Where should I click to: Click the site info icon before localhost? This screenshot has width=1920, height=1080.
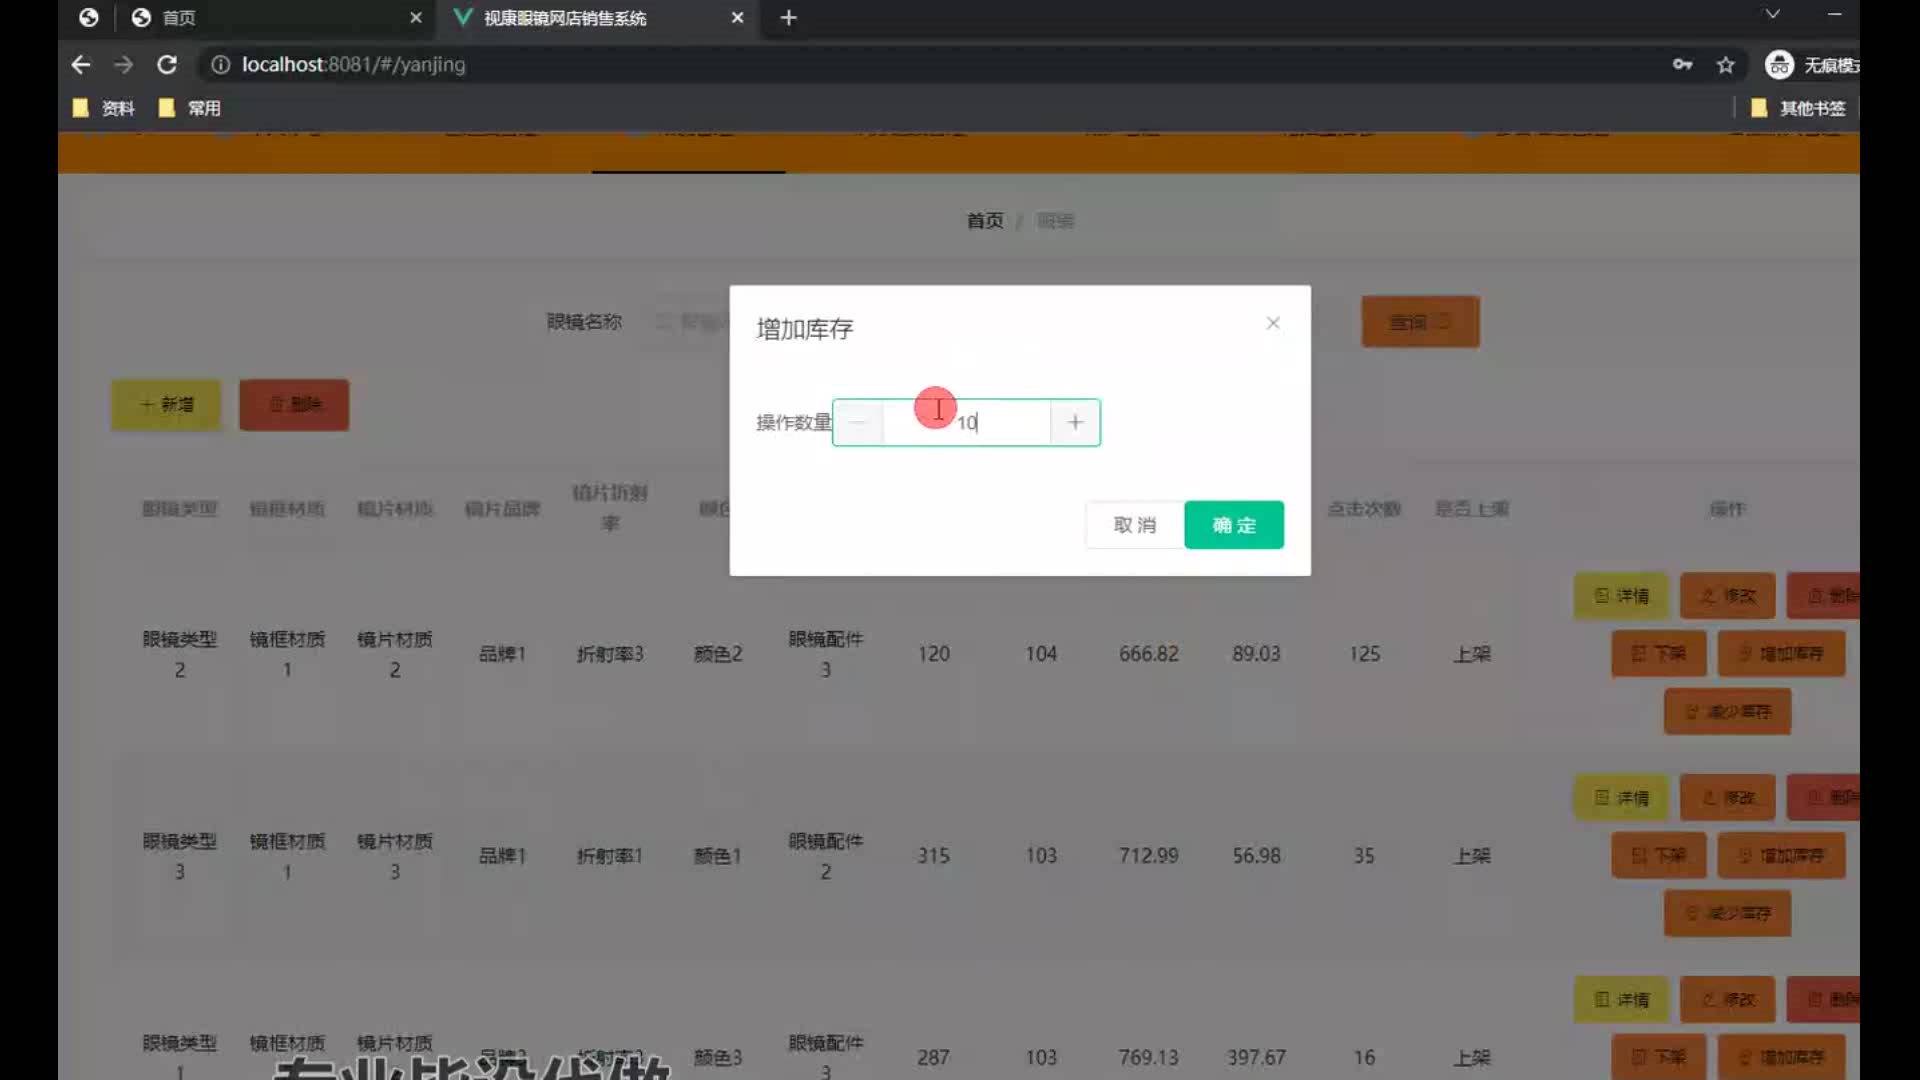point(220,65)
